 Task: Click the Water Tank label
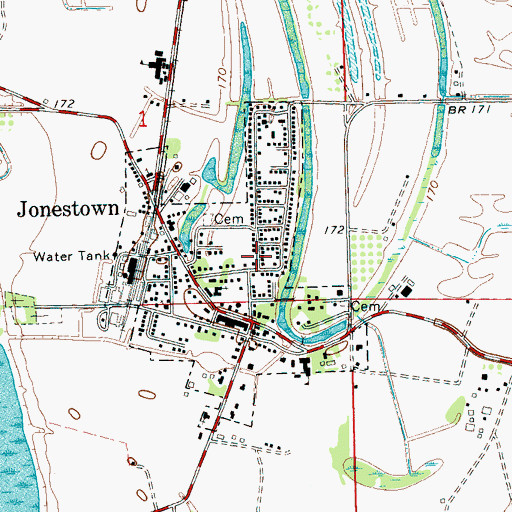(x=72, y=256)
